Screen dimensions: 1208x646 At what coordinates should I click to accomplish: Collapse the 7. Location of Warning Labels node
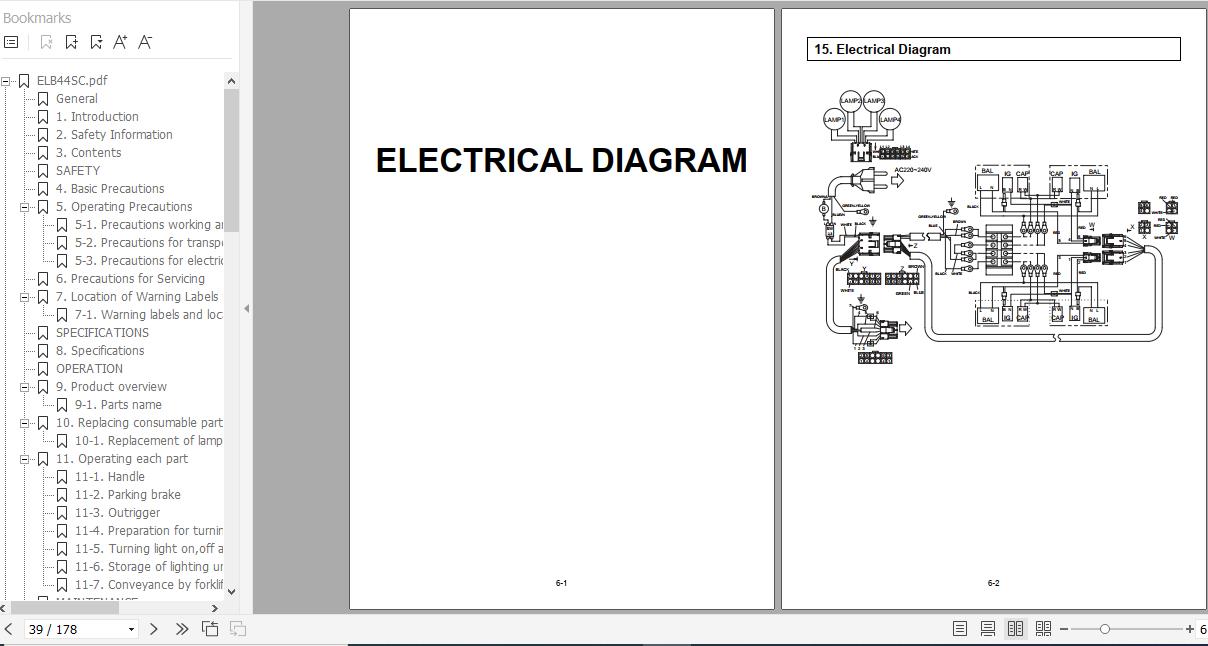24,297
